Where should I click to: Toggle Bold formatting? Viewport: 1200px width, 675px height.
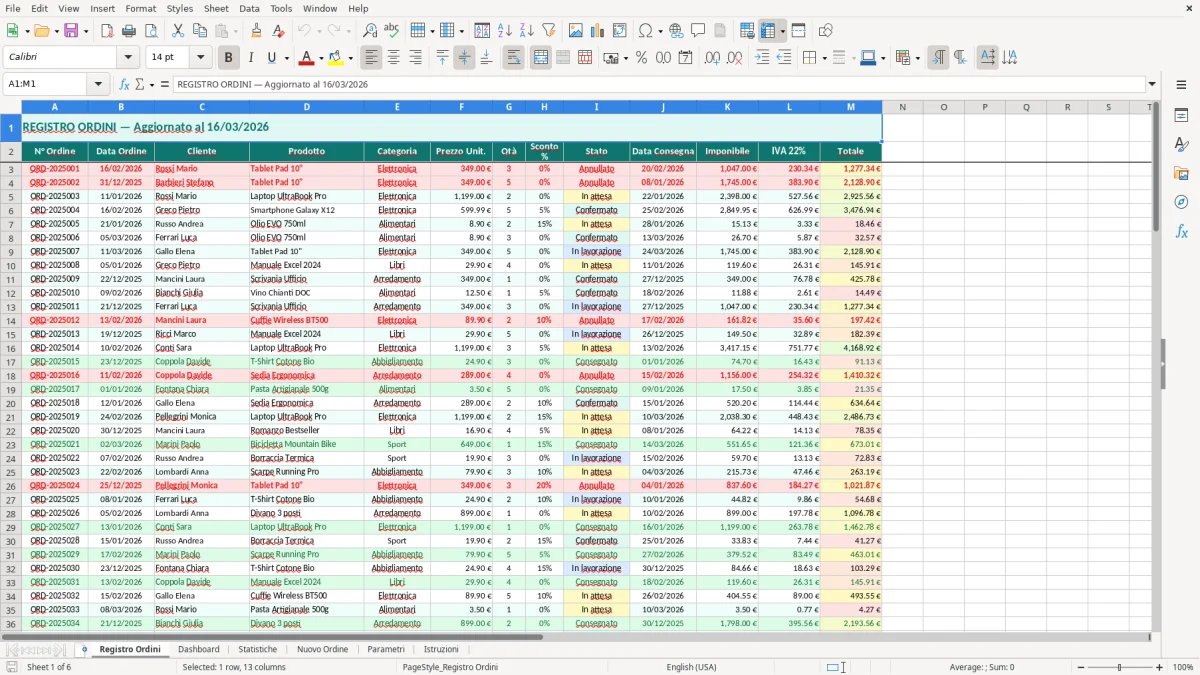pyautogui.click(x=228, y=58)
